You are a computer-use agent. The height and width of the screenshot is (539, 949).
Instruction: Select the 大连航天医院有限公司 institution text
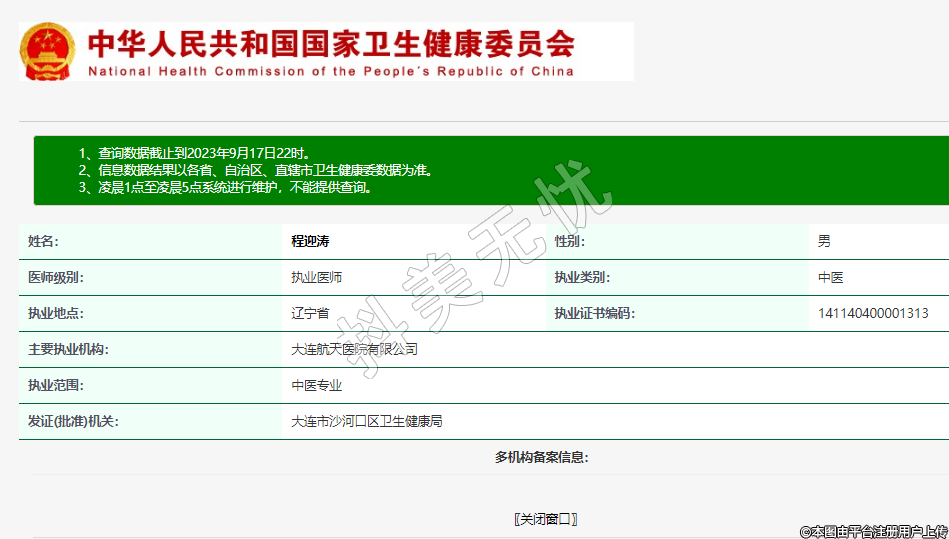(x=354, y=349)
